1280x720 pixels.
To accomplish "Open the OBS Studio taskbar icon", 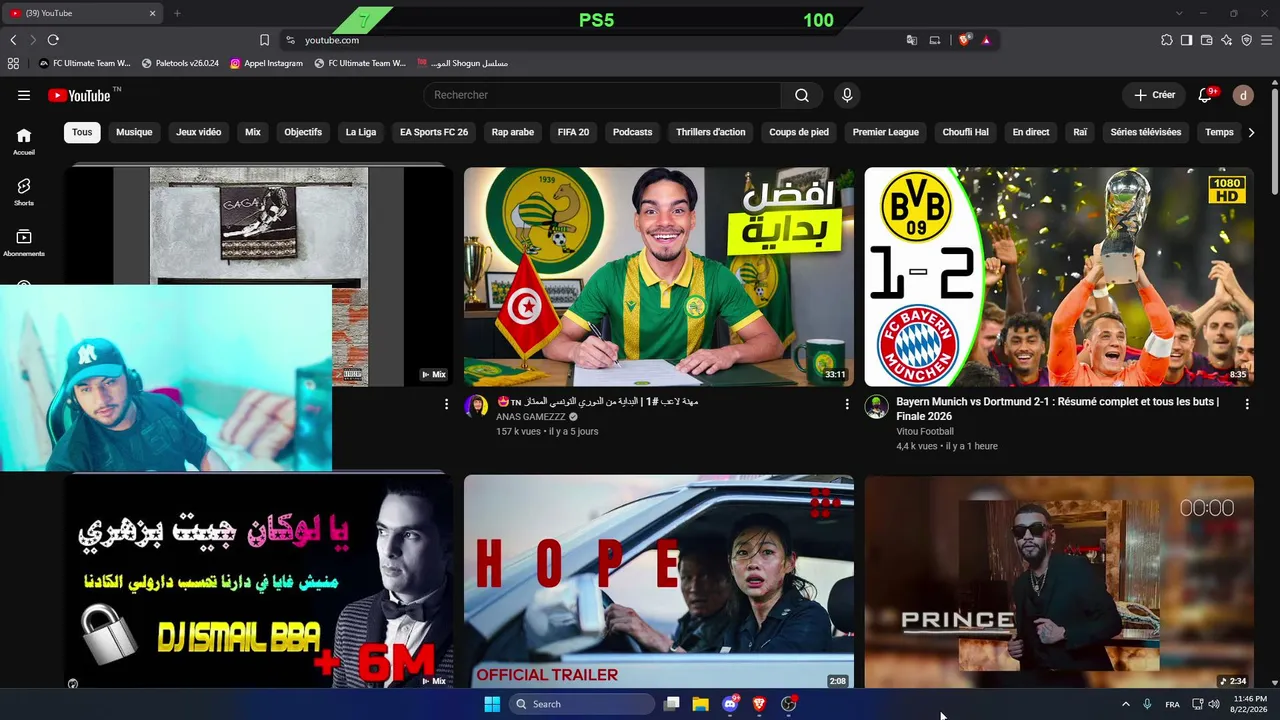I will 788,704.
